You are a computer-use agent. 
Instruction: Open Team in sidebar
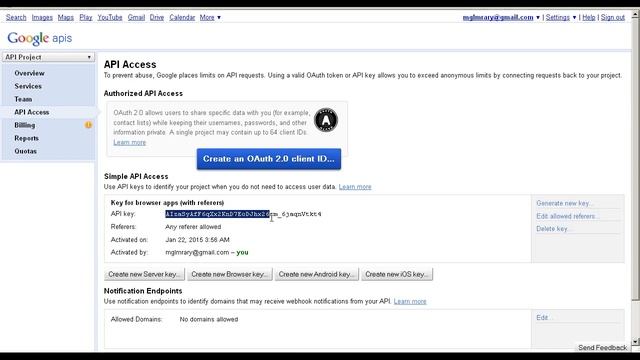coord(23,99)
